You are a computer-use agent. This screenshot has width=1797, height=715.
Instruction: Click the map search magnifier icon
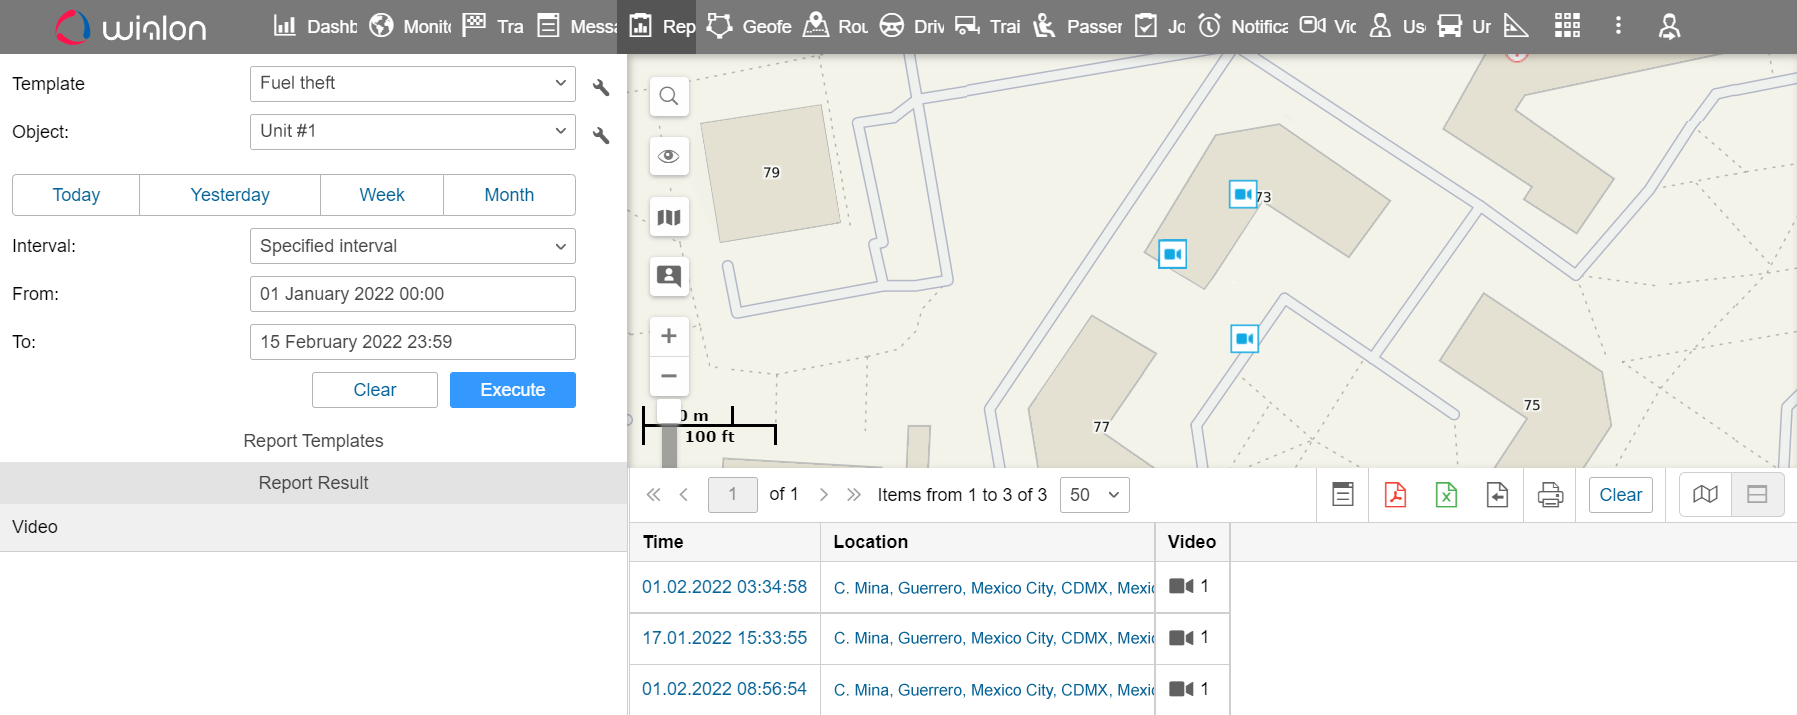[669, 96]
